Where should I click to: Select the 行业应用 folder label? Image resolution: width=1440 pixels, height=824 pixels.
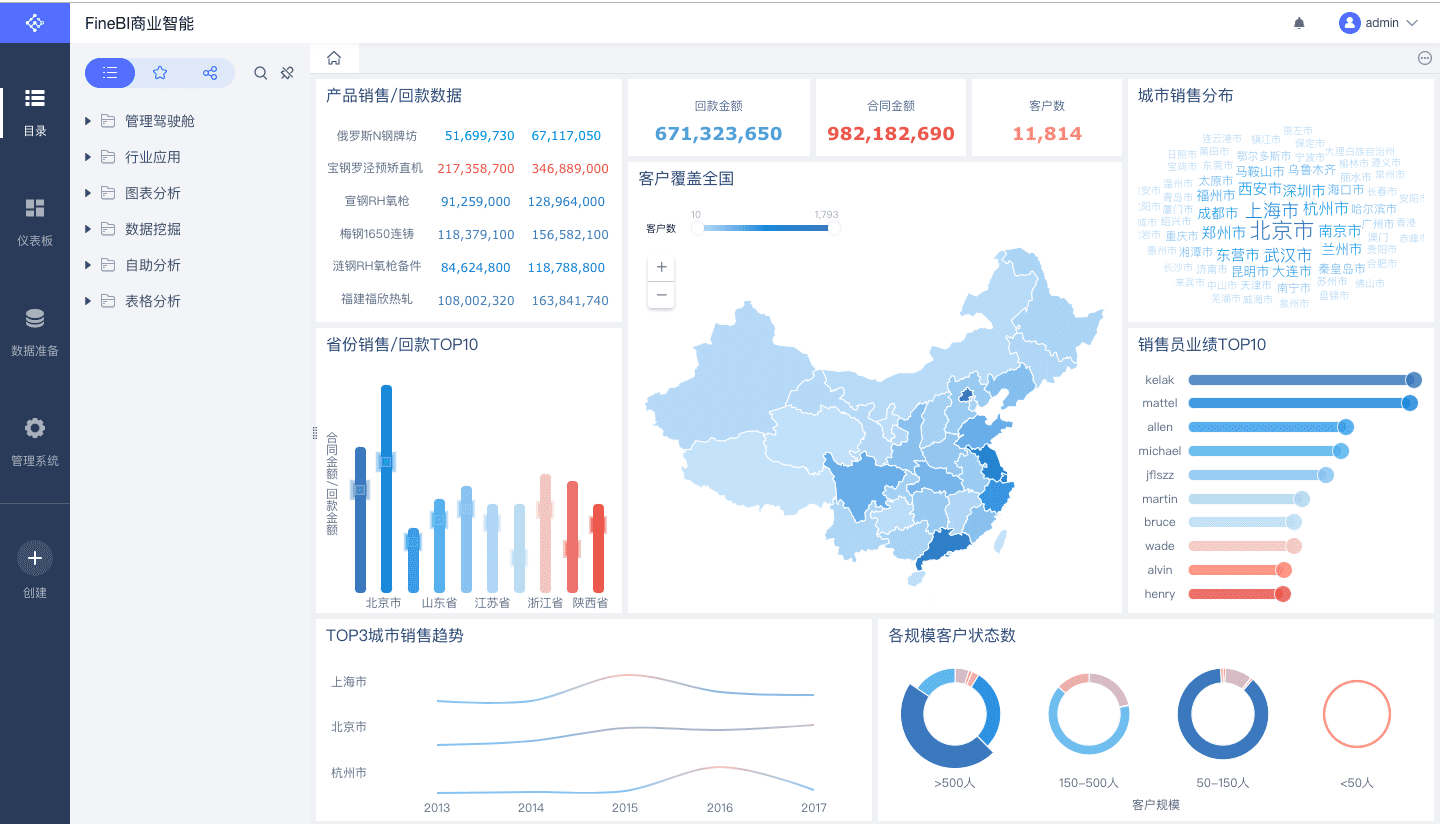point(153,157)
